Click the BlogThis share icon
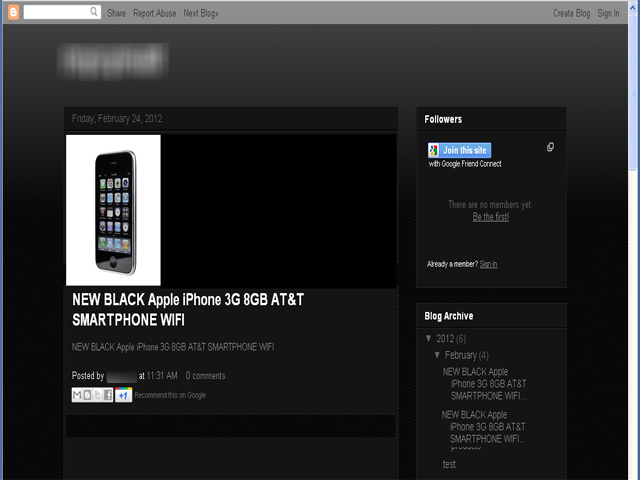The image size is (640, 480). click(x=87, y=395)
